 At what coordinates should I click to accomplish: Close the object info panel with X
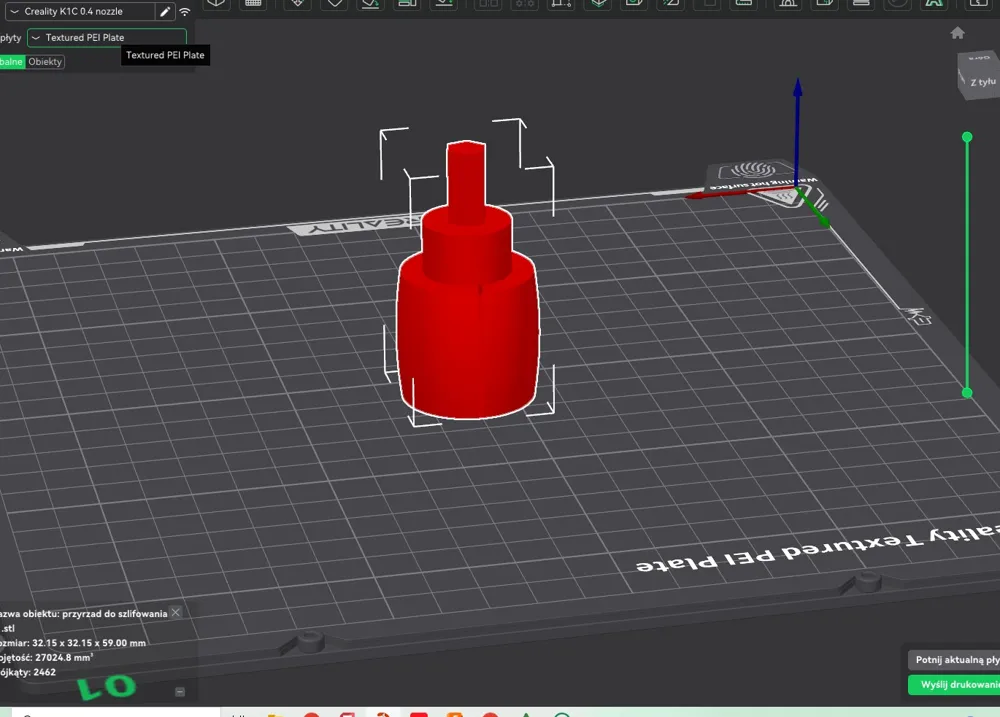pos(176,612)
